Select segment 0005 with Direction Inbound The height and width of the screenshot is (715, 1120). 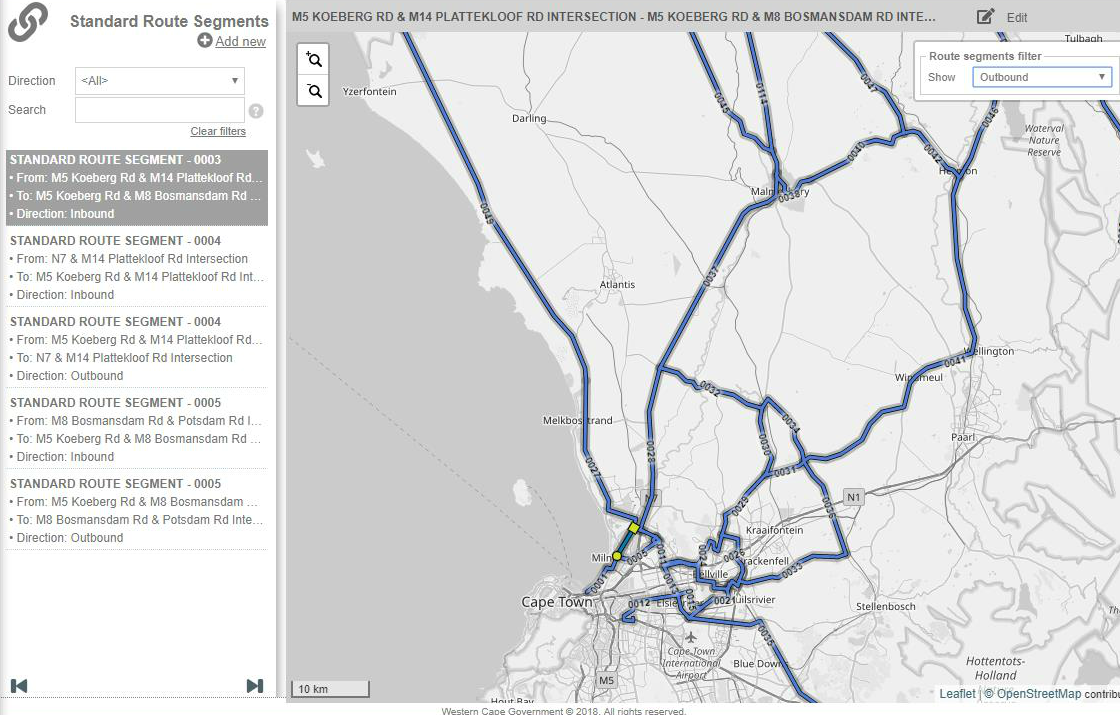tap(136, 429)
